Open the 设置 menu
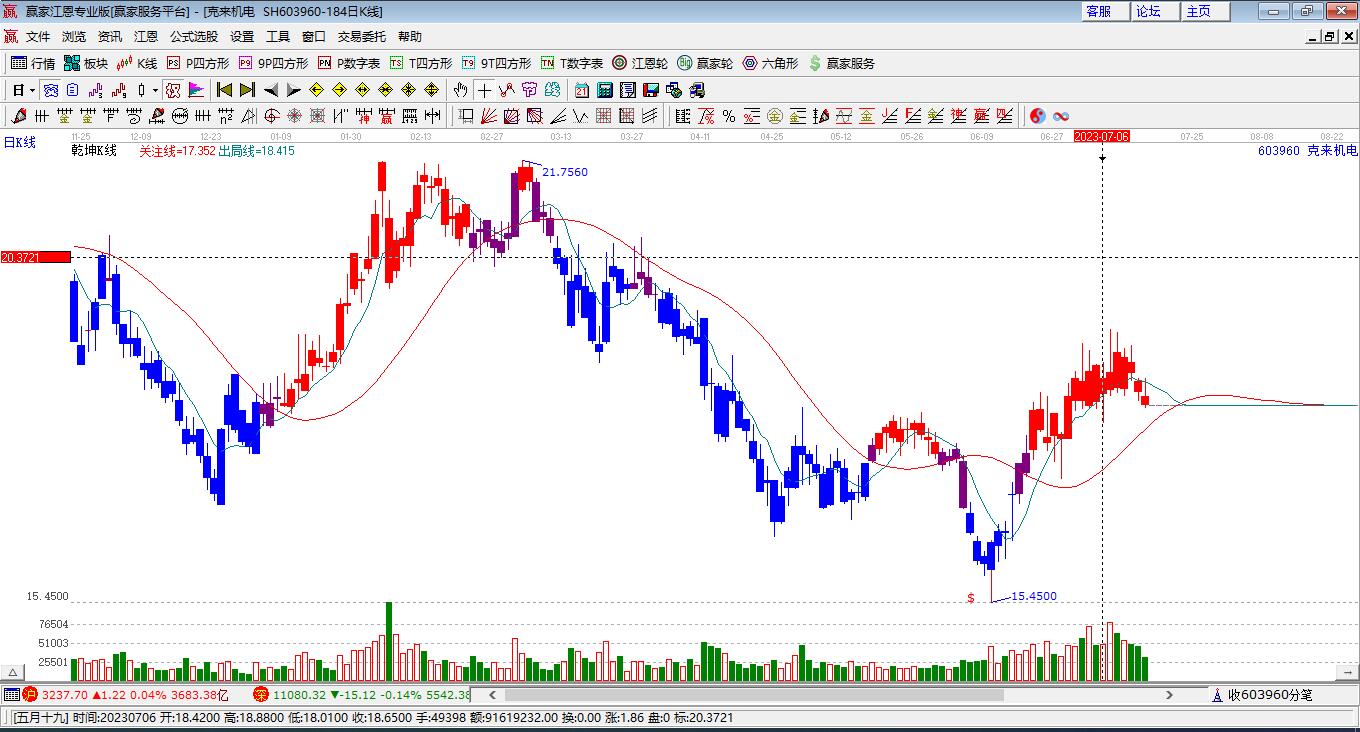1360x732 pixels. point(242,36)
